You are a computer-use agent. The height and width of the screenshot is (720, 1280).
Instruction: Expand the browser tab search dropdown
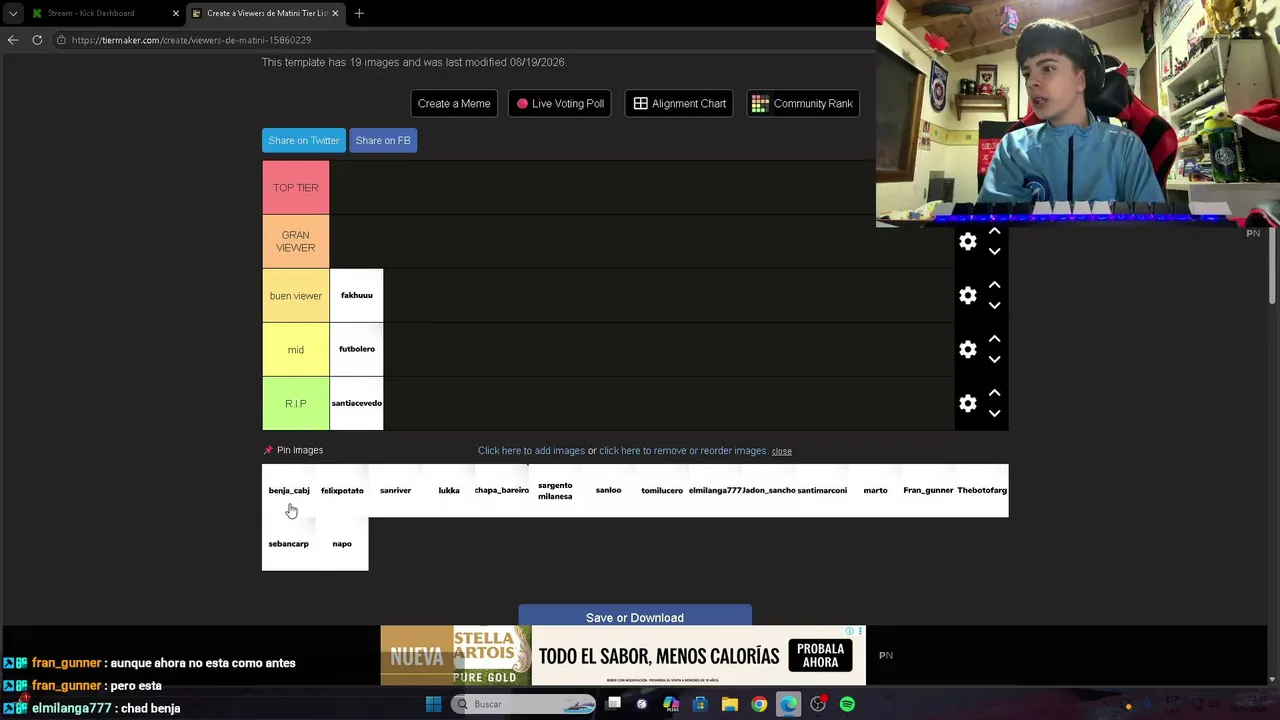(13, 13)
